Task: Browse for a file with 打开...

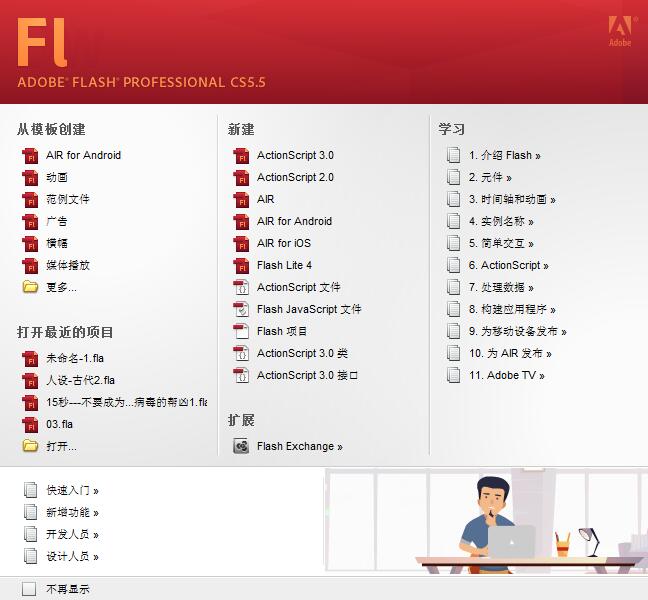Action: pos(61,446)
